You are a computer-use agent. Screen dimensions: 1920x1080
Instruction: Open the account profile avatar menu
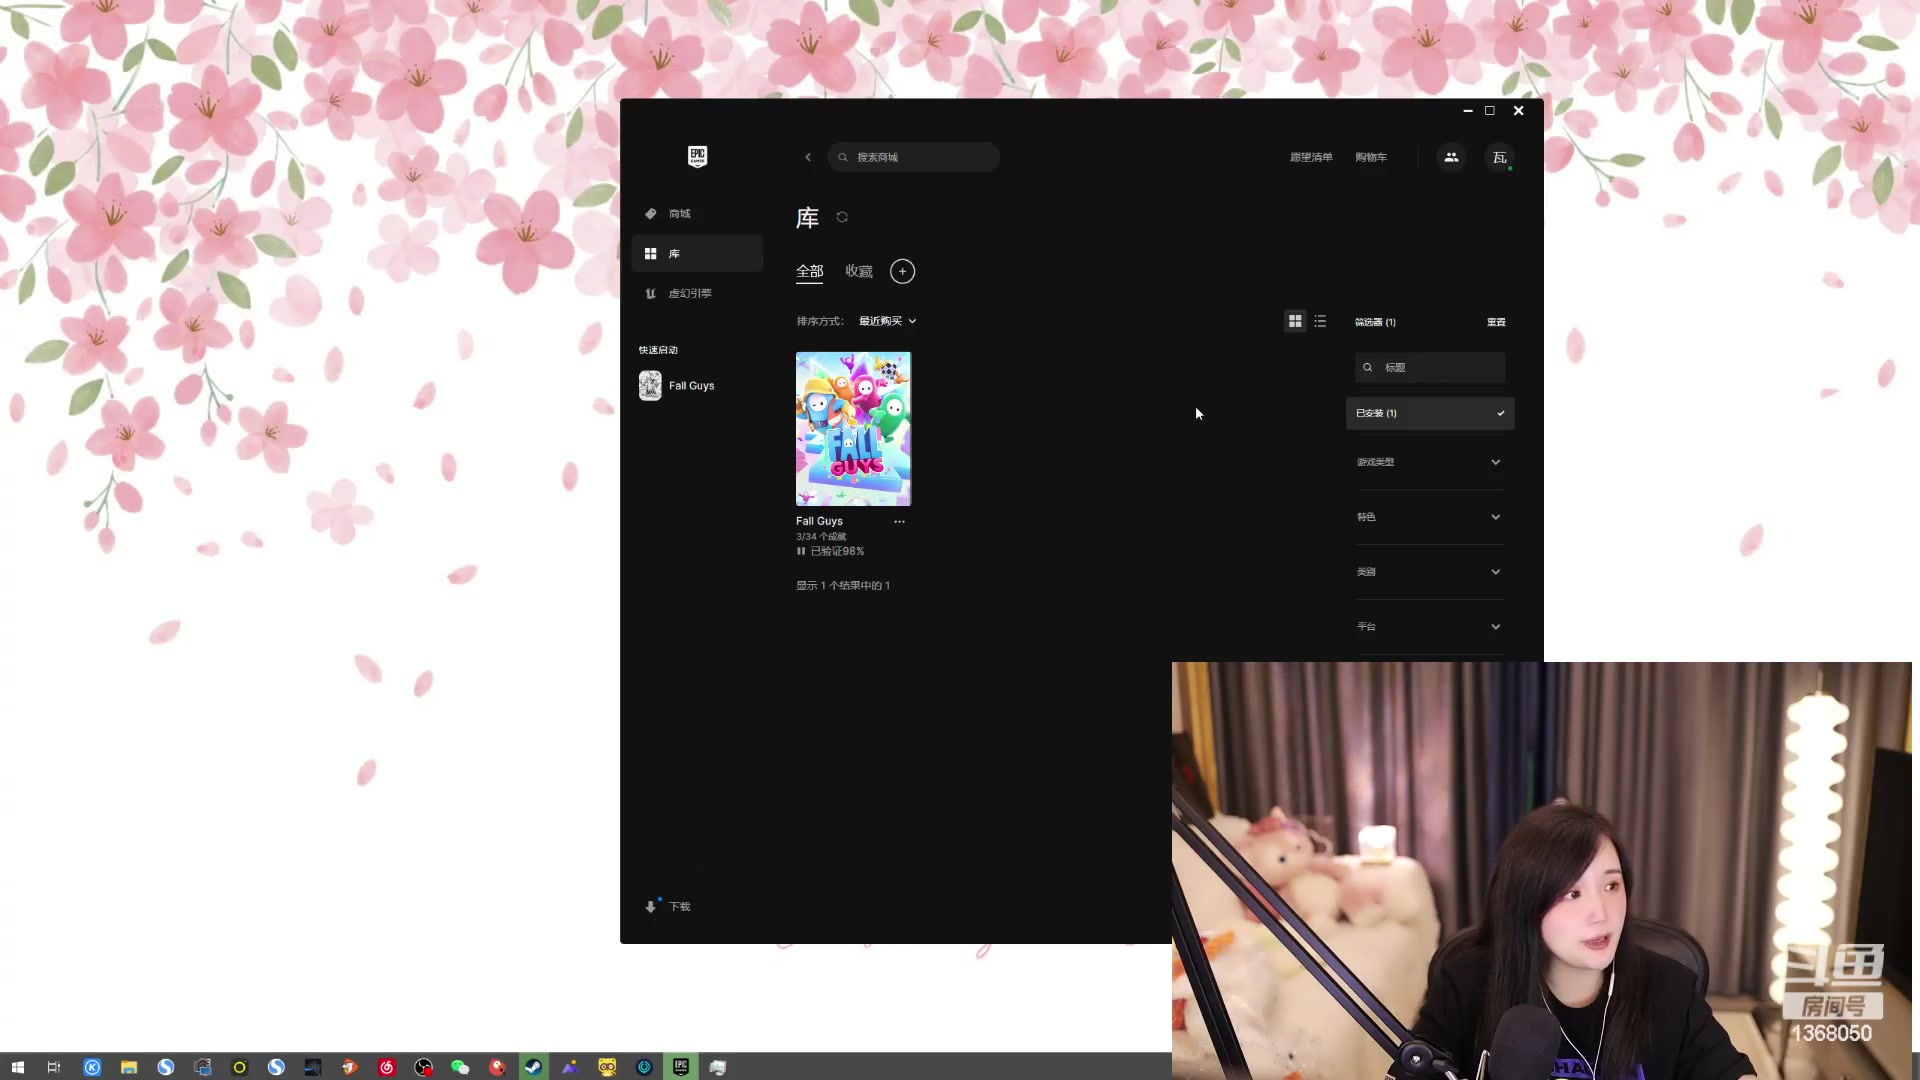pyautogui.click(x=1500, y=157)
